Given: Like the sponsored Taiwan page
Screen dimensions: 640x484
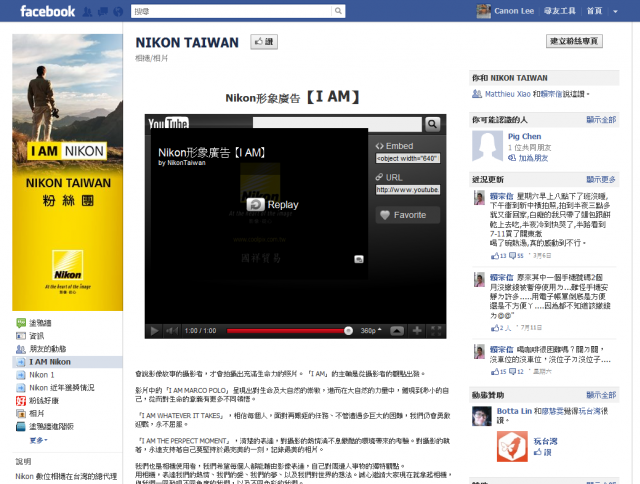Looking at the screenshot, I should point(542,452).
